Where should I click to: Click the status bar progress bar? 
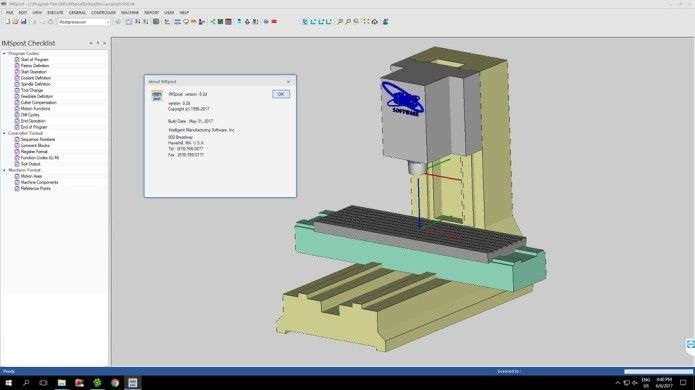click(658, 371)
